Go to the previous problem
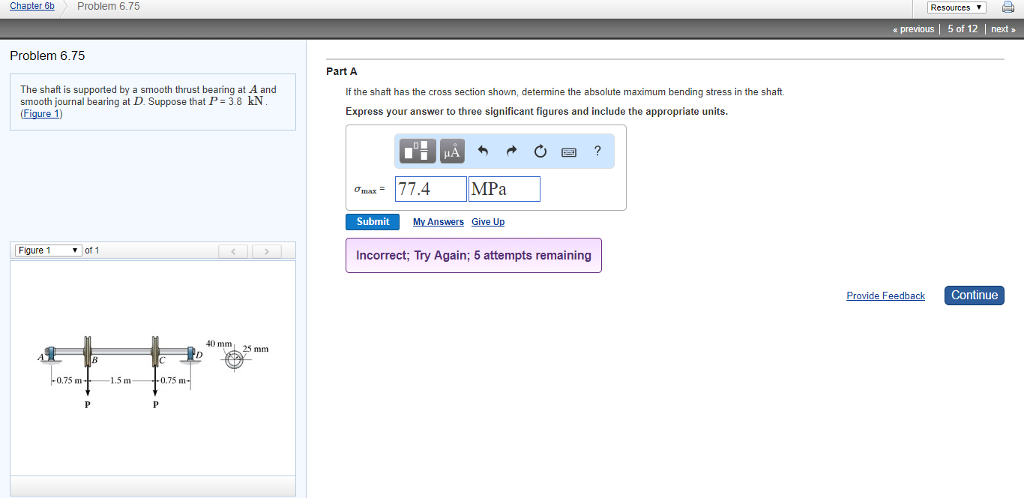 [913, 29]
